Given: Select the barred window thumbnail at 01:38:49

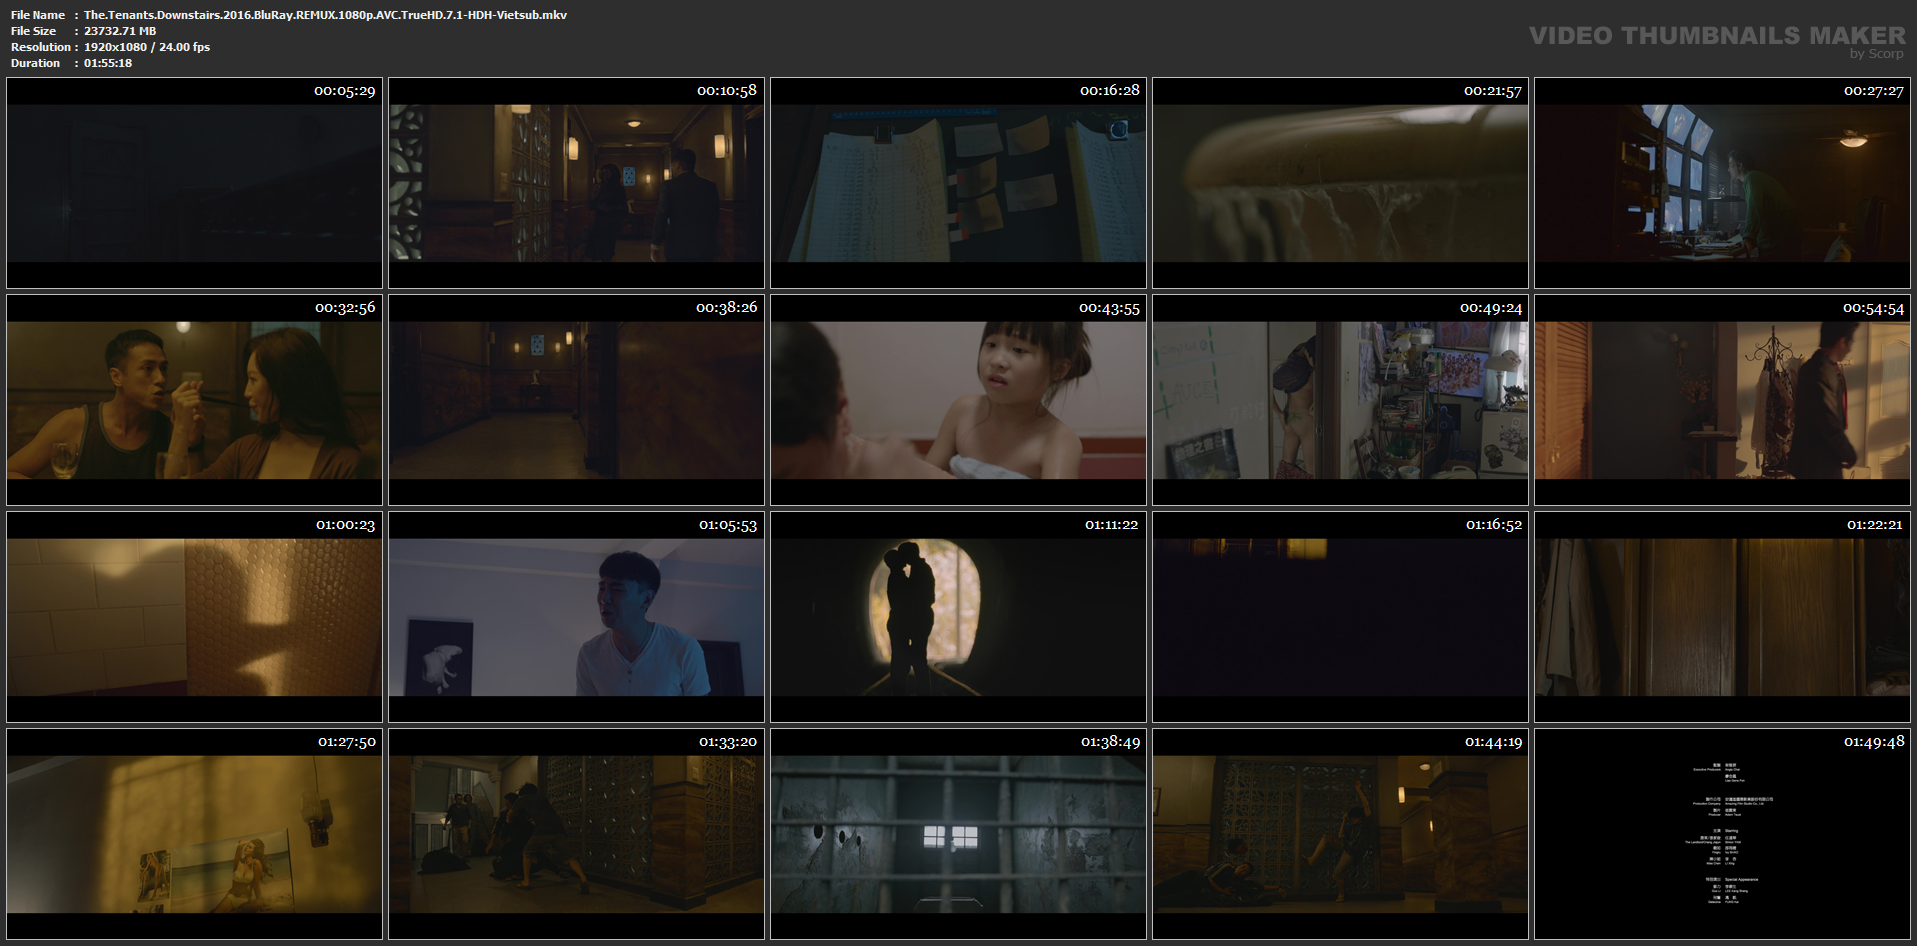Looking at the screenshot, I should point(958,834).
